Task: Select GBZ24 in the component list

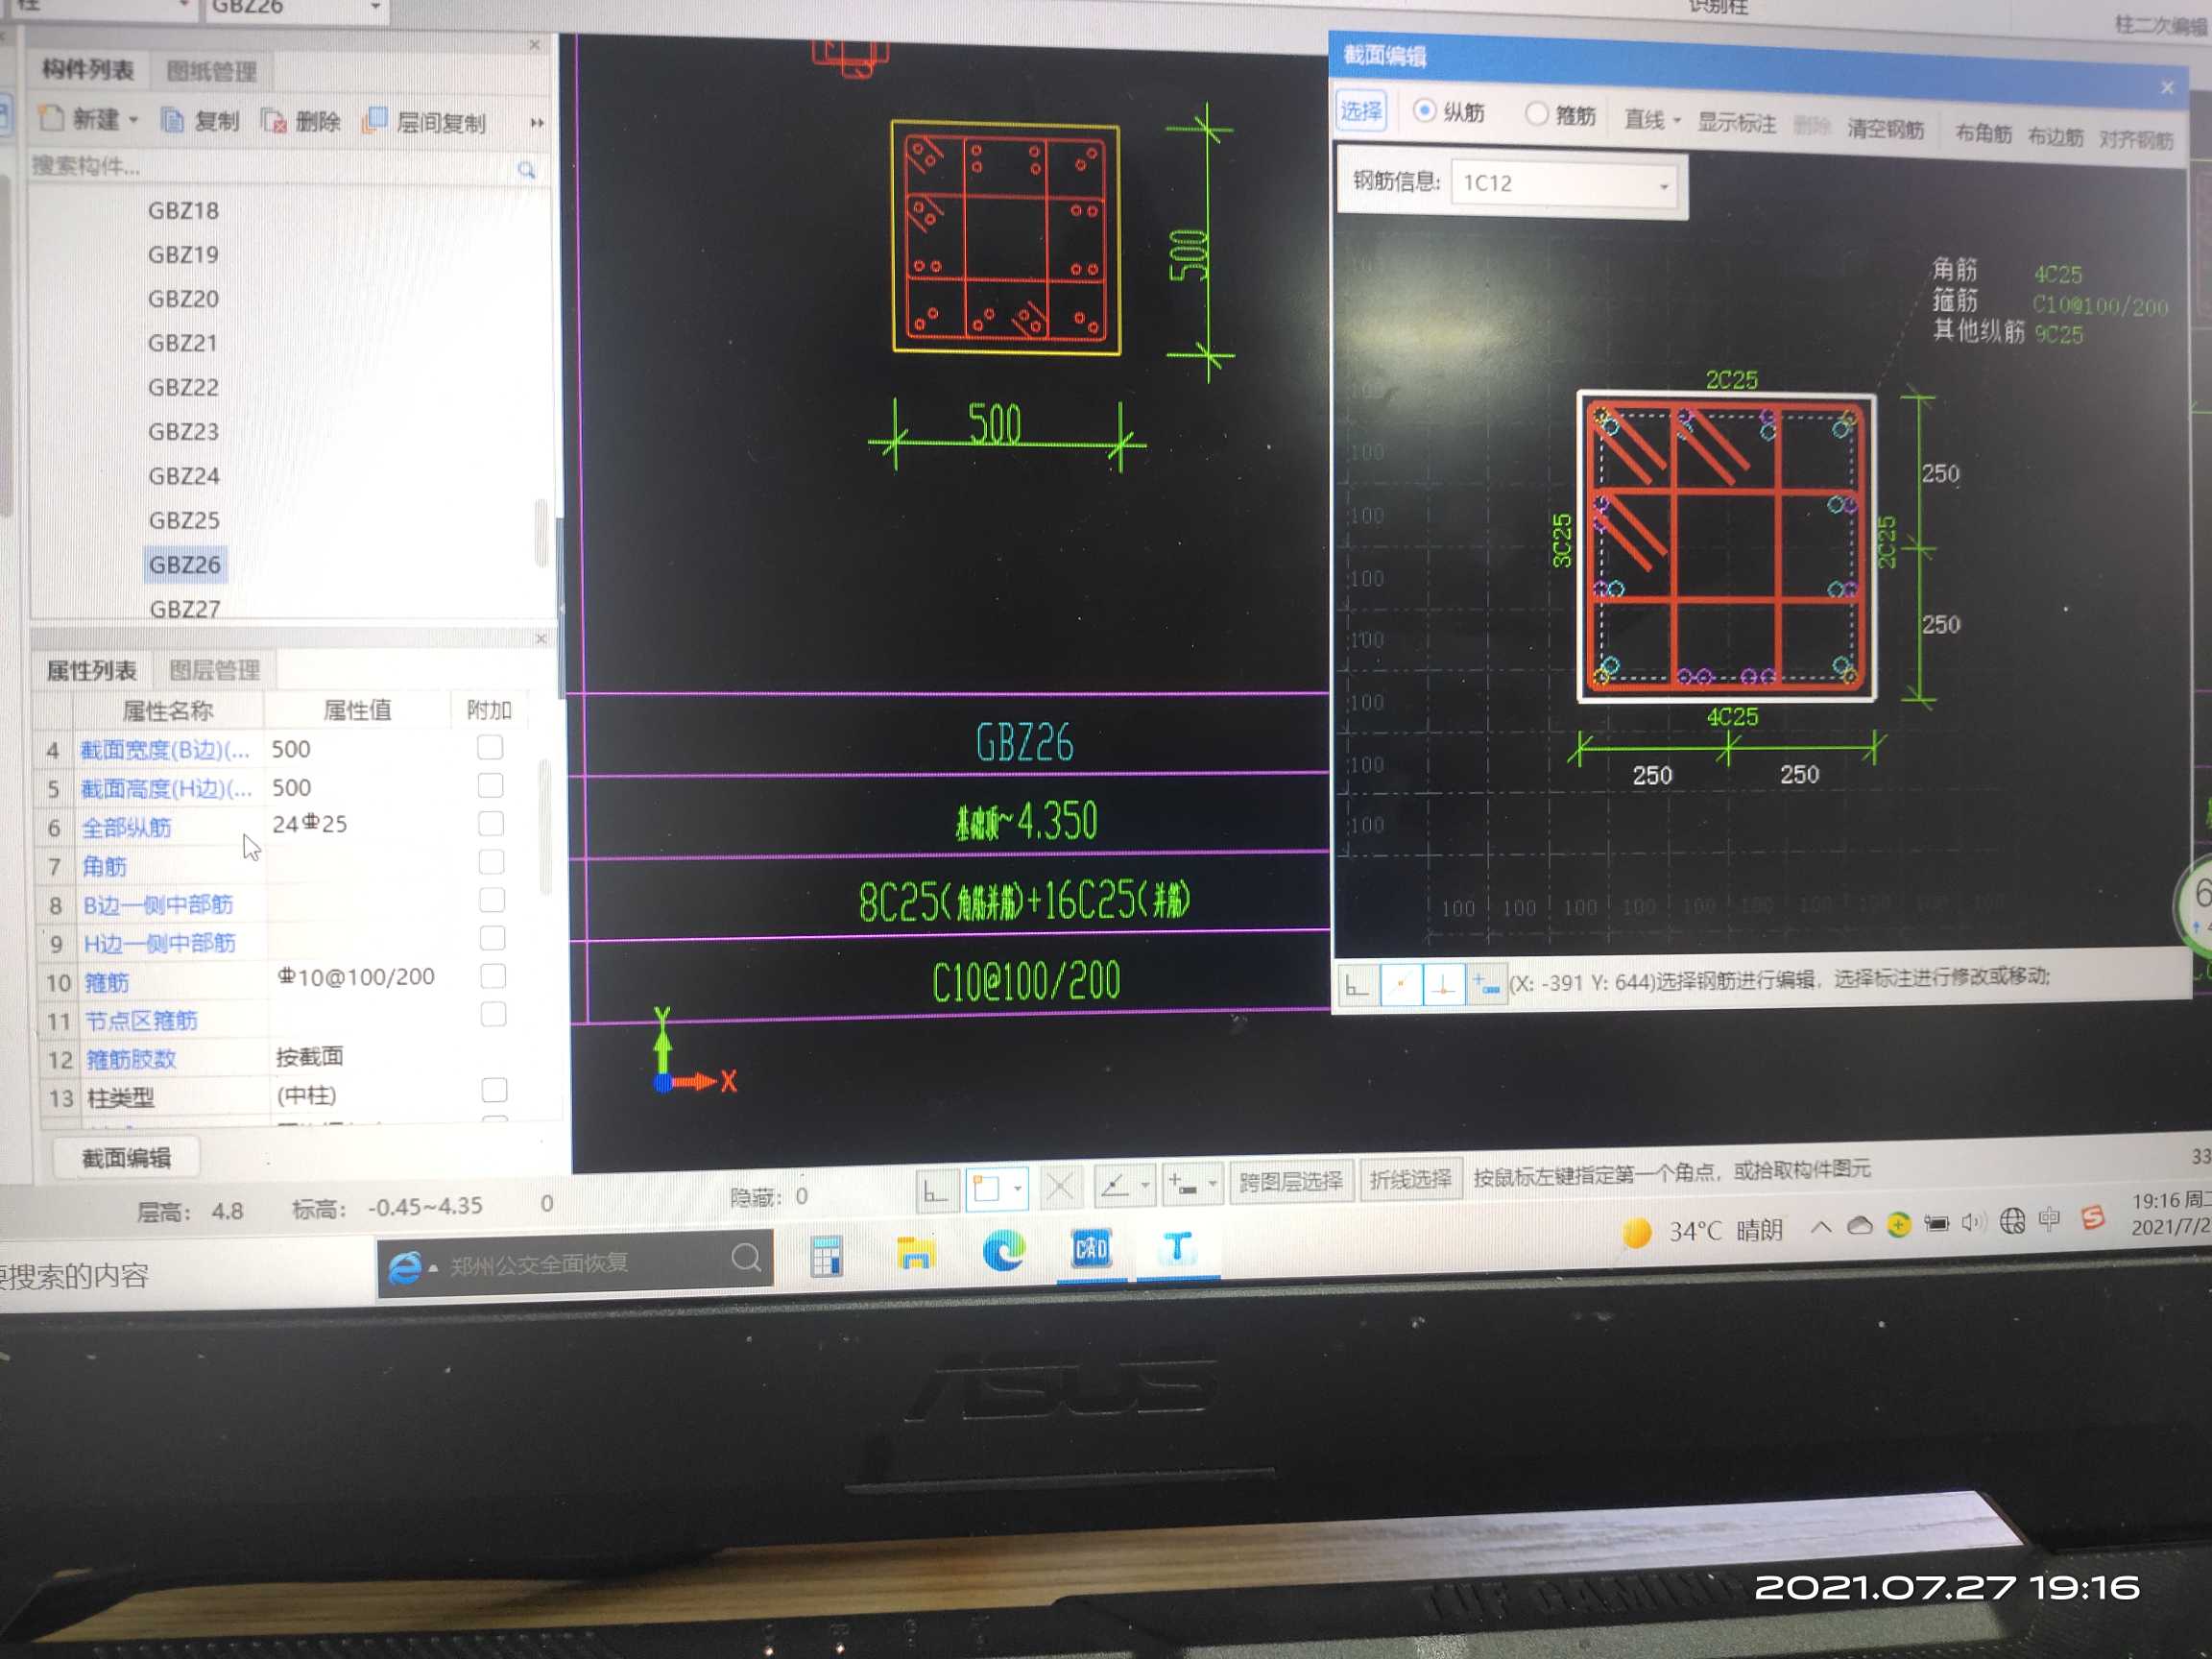Action: click(184, 476)
